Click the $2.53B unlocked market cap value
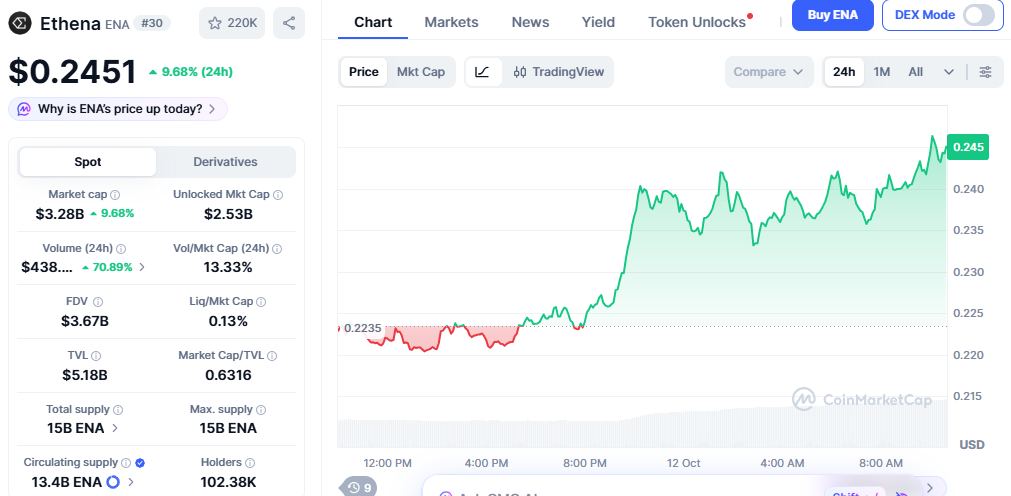 click(x=228, y=213)
